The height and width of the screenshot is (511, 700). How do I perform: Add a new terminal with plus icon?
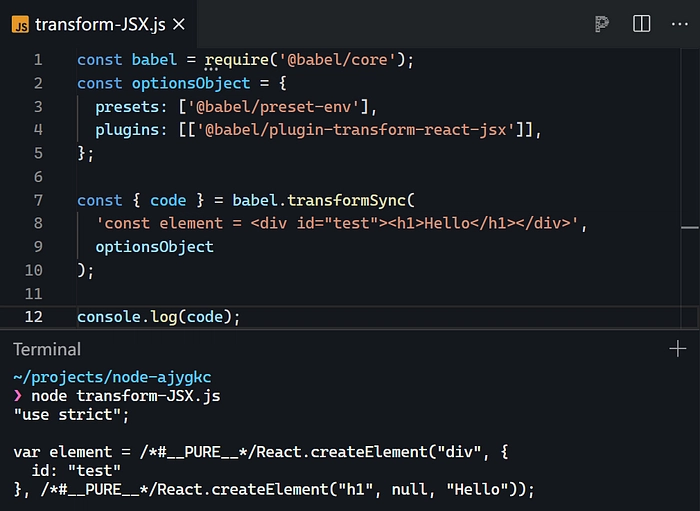coord(677,349)
